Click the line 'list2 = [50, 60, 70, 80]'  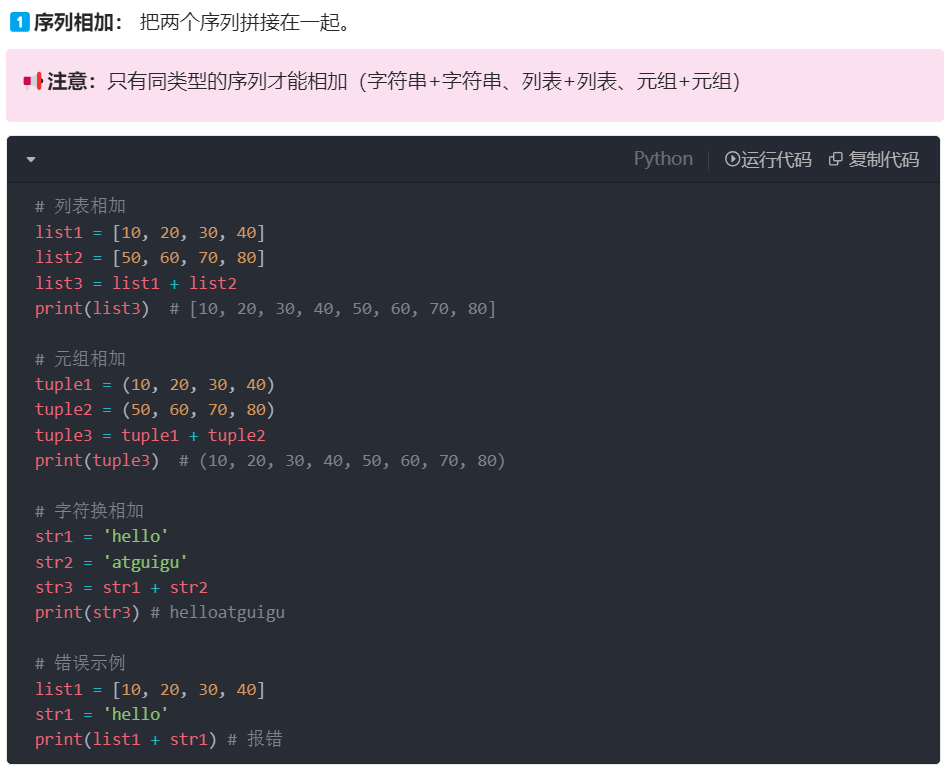tap(150, 258)
